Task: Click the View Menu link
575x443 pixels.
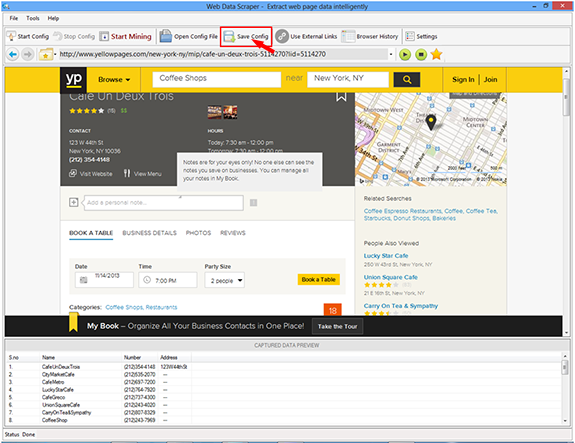Action: pyautogui.click(x=143, y=173)
